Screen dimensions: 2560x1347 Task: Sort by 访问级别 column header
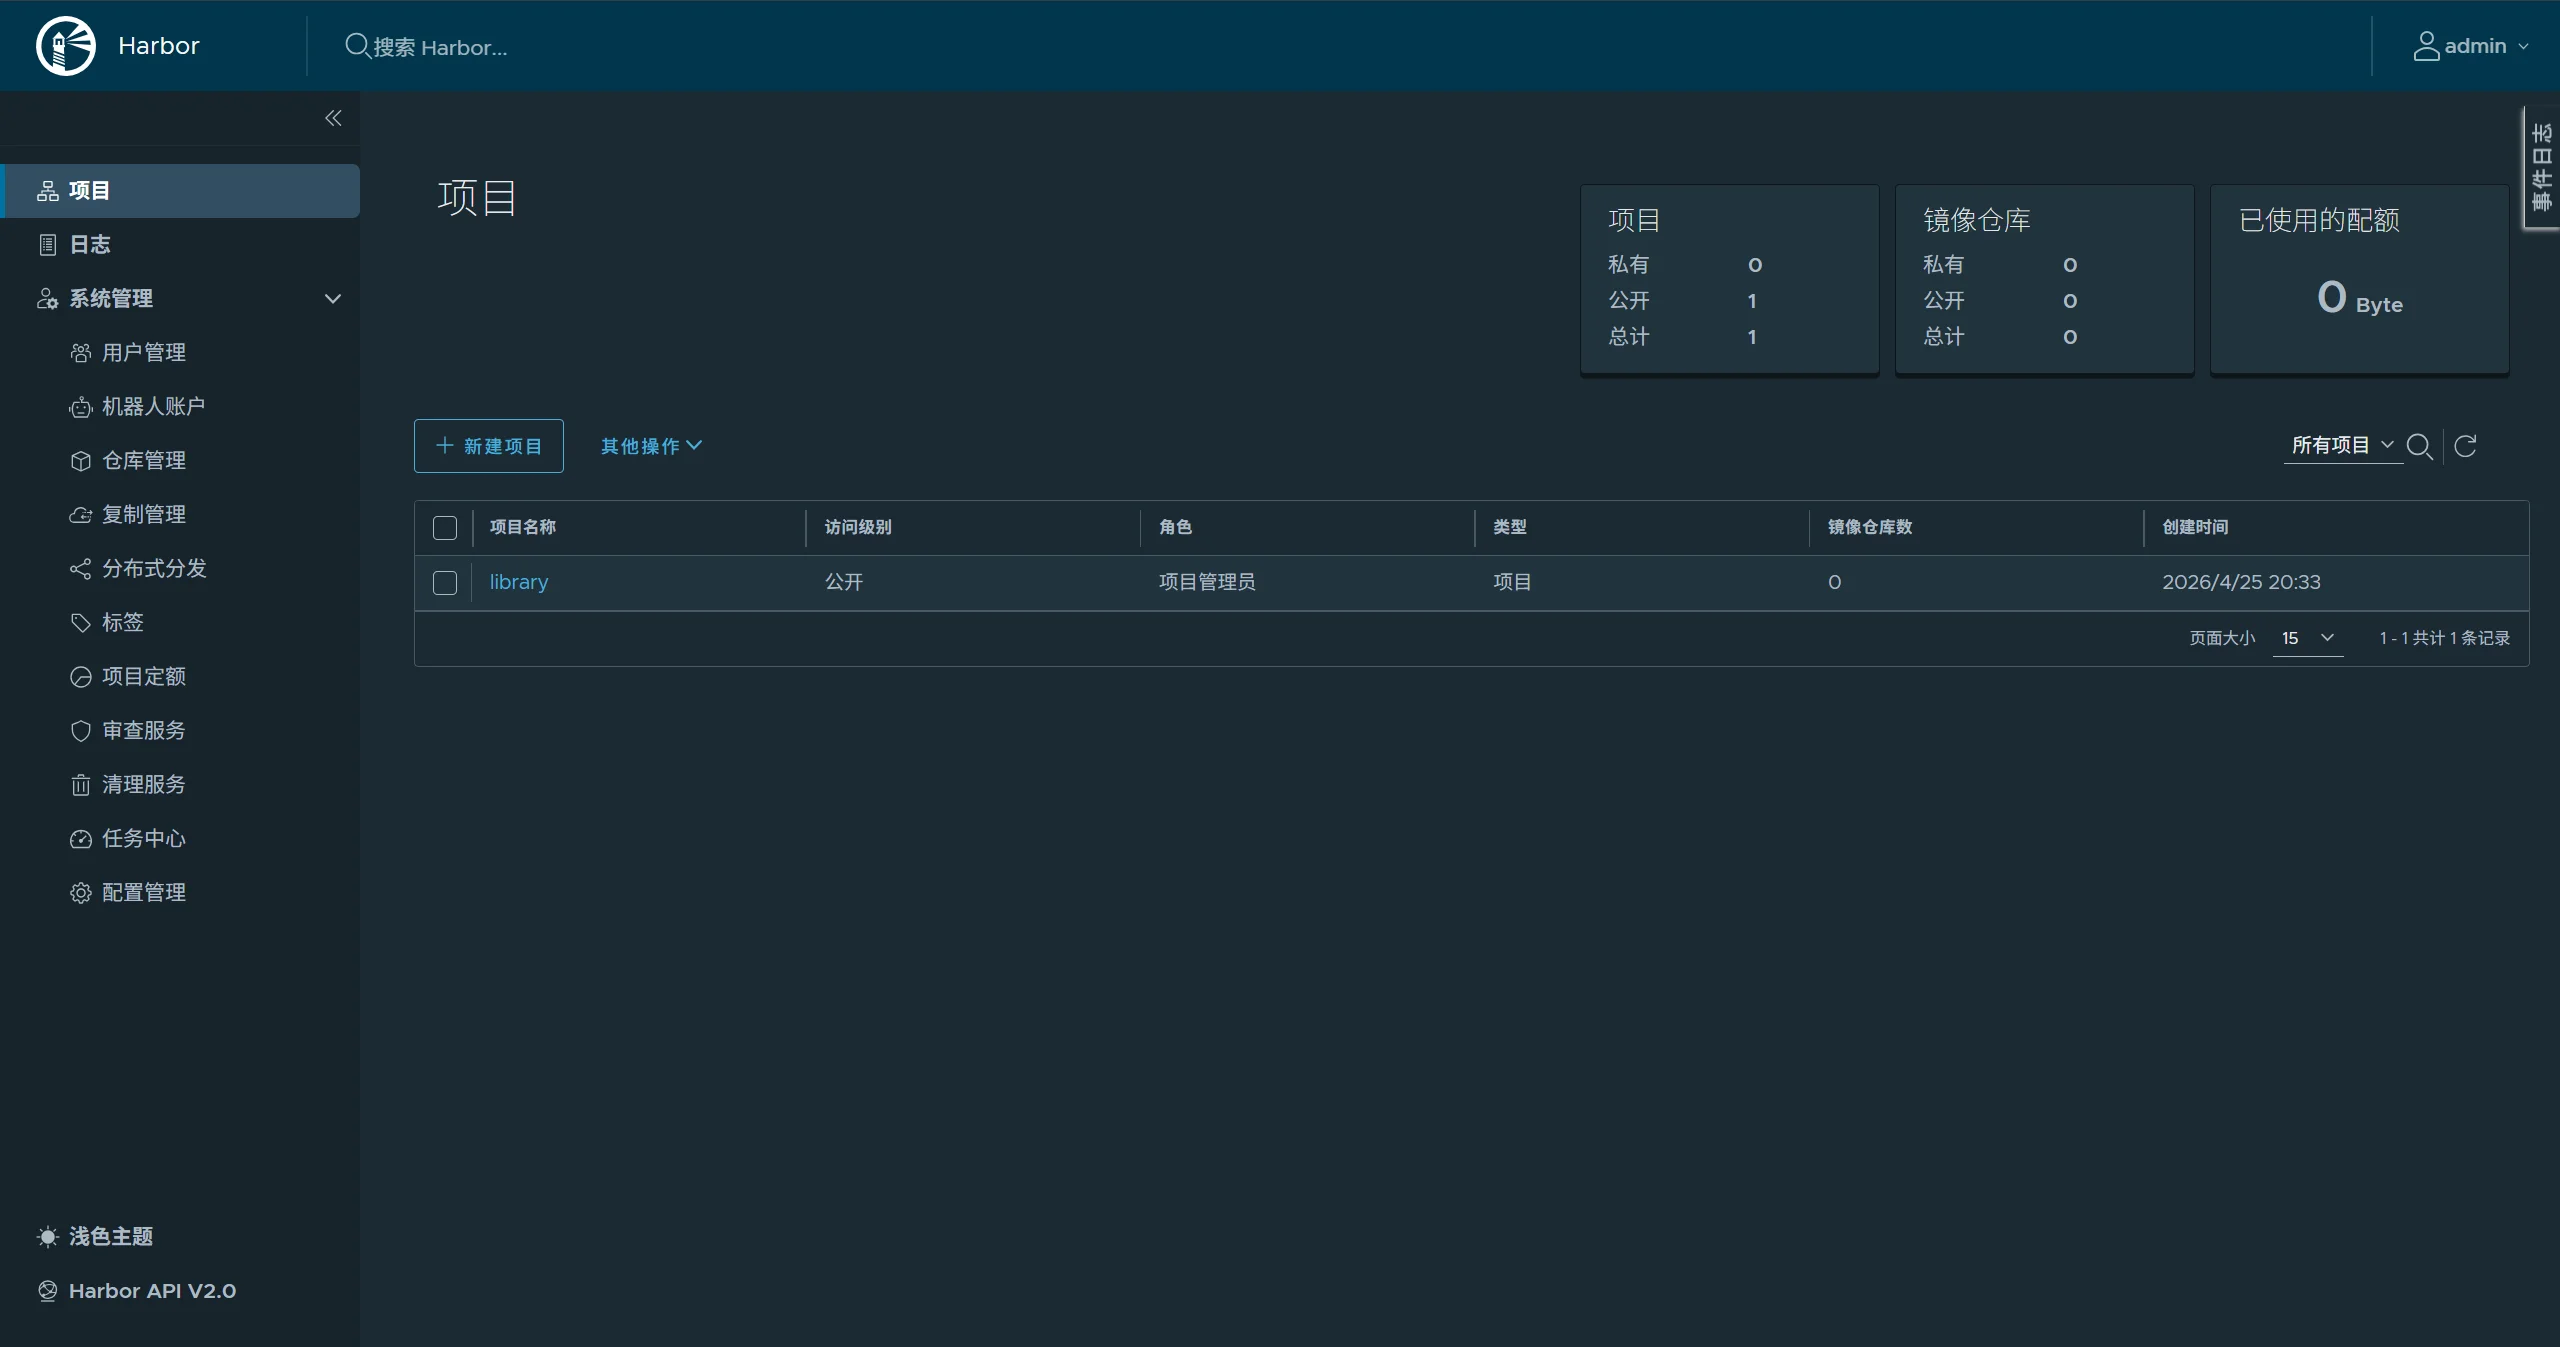[858, 527]
